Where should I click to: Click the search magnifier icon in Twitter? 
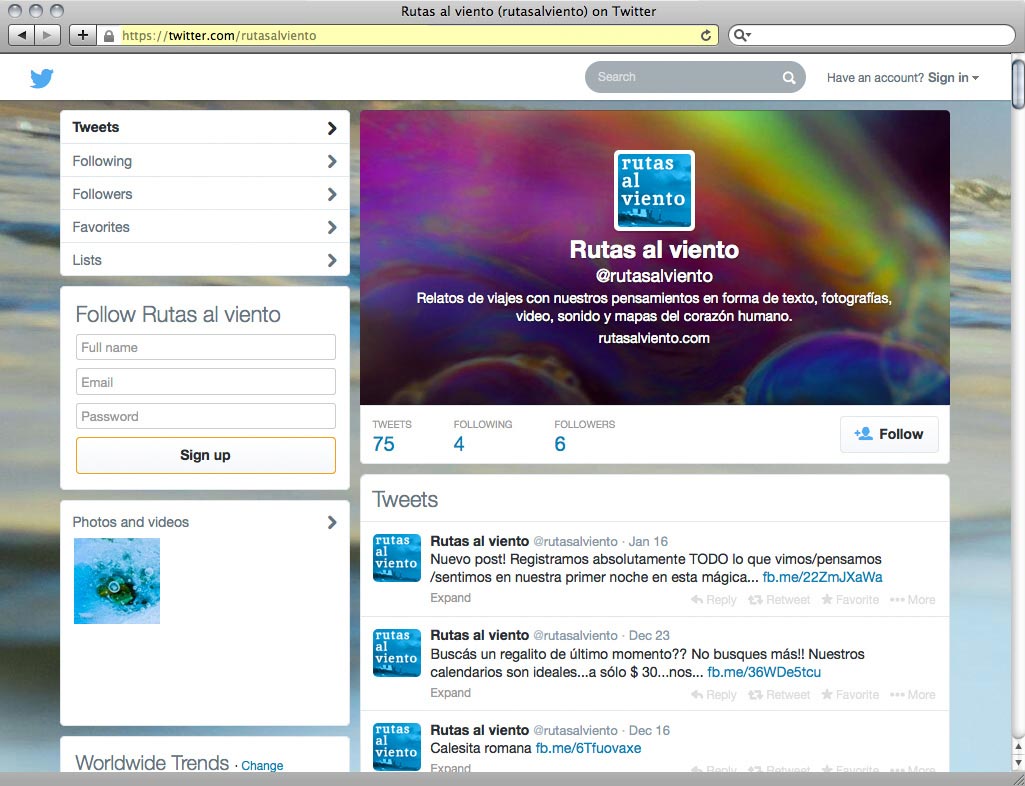789,78
